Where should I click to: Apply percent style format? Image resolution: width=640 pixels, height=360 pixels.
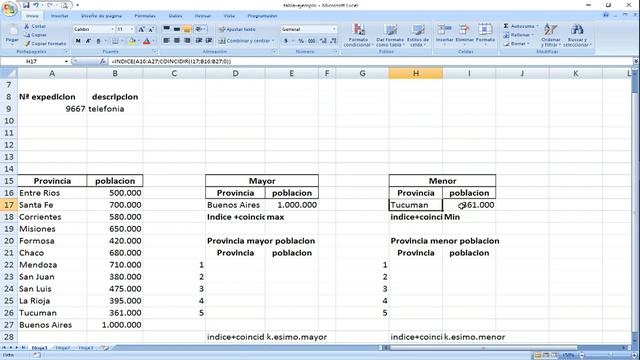point(301,41)
